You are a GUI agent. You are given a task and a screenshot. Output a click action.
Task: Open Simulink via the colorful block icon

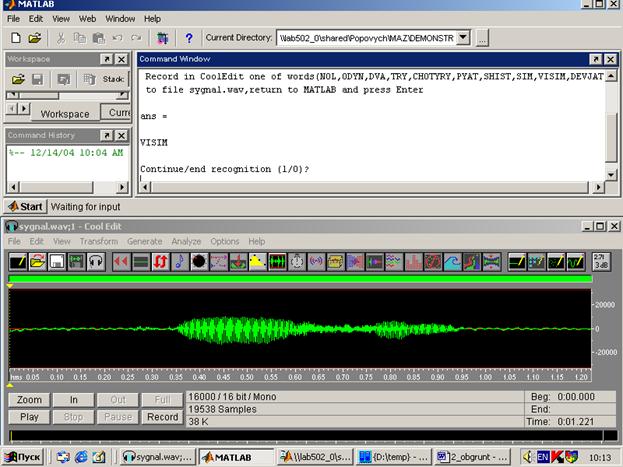click(x=162, y=38)
